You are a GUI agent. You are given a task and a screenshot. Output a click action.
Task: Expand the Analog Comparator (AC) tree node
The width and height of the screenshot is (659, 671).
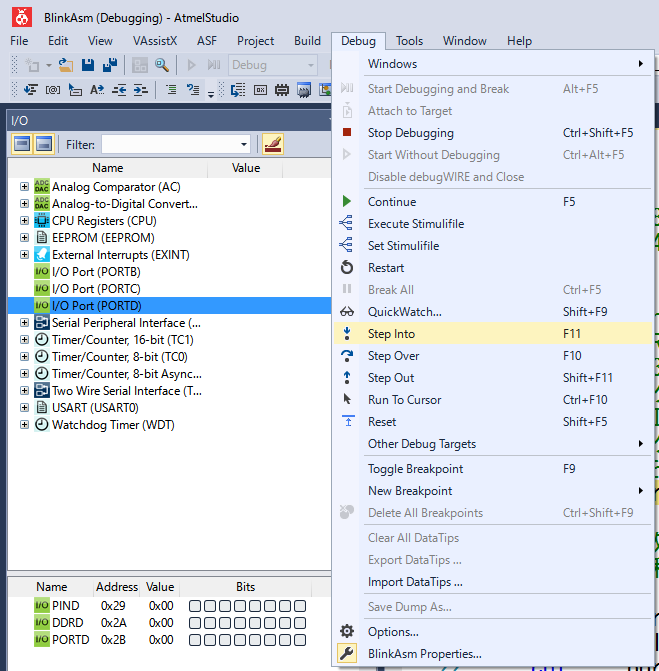[x=24, y=187]
